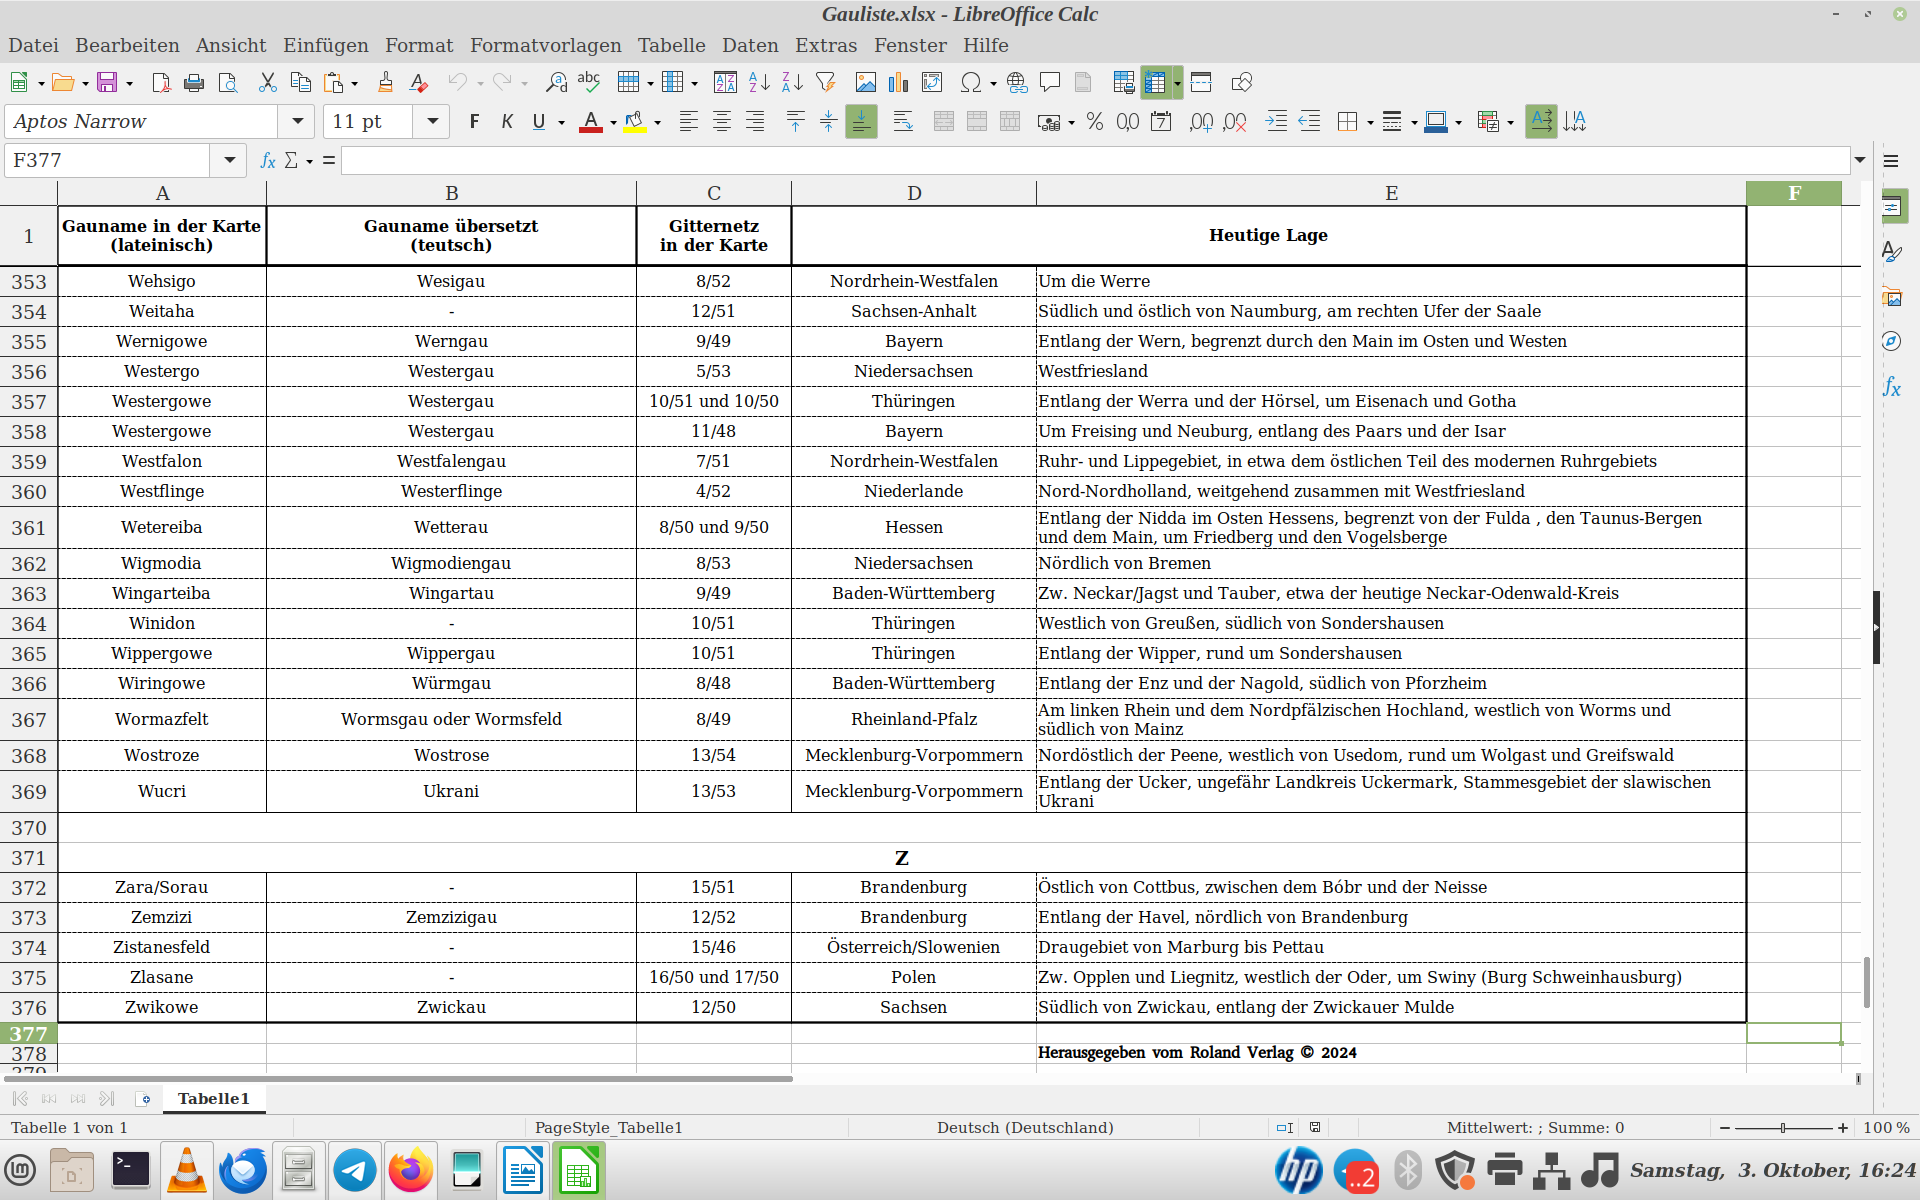Open the Formatvorlagen menu
Screen dimensions: 1920x1200
pyautogui.click(x=546, y=45)
